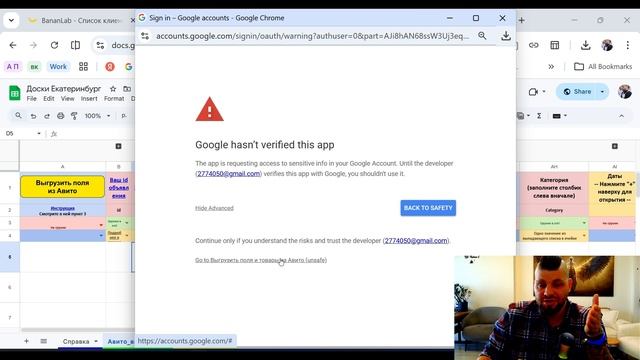
Task: Open the Yandex bookmark icon
Action: [110, 67]
